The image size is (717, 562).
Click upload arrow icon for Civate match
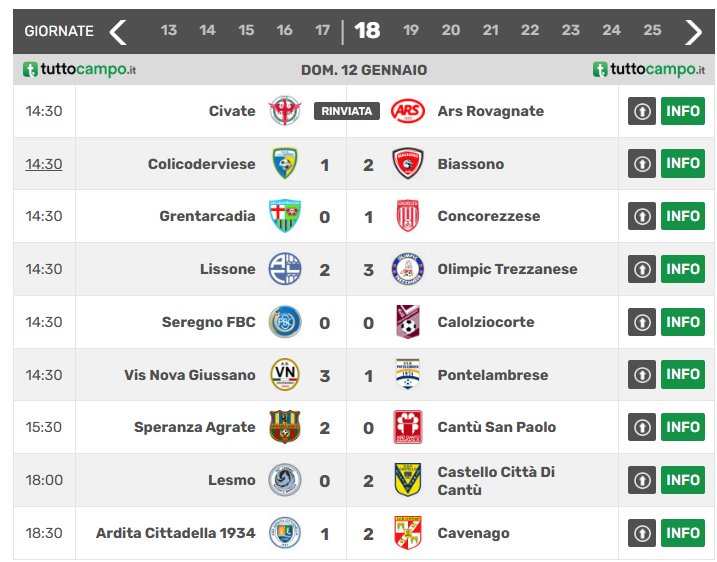point(641,111)
